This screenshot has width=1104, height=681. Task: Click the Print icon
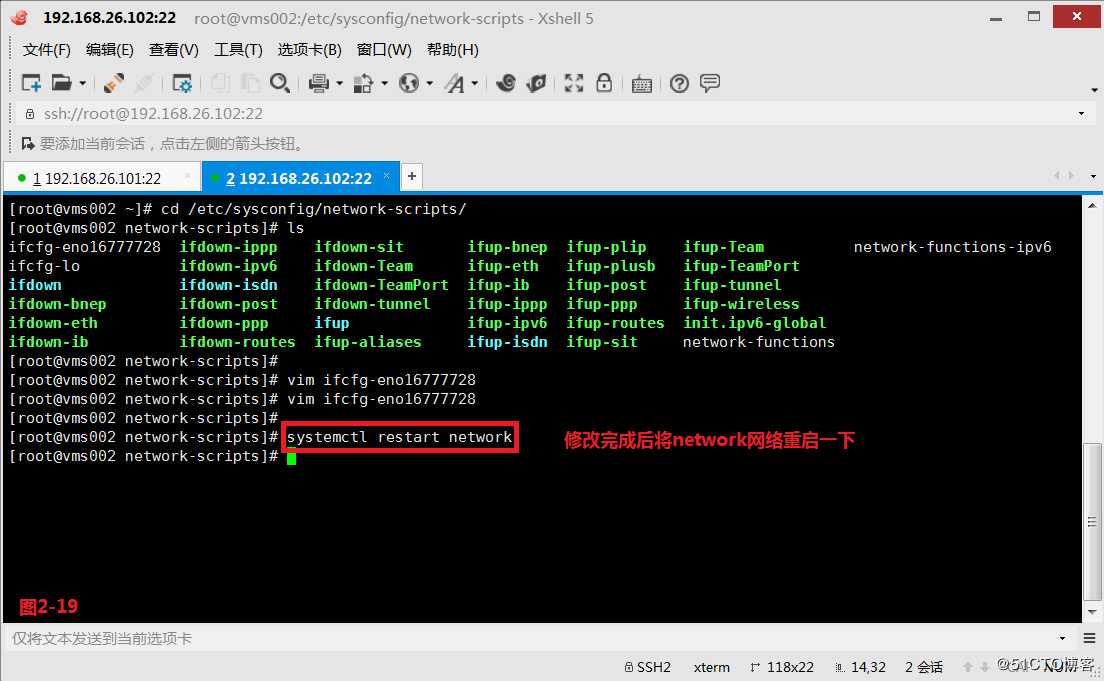pyautogui.click(x=318, y=83)
